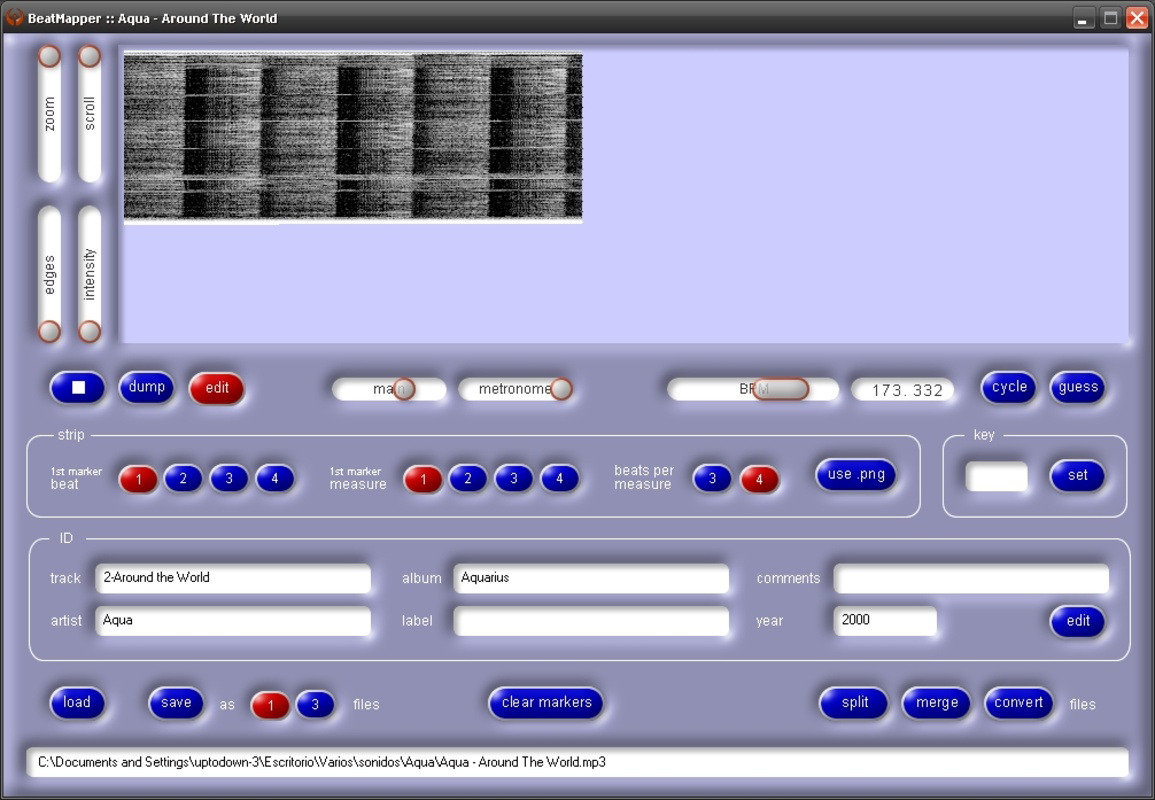This screenshot has height=800, width=1155.
Task: Click the save button
Action: tap(175, 703)
